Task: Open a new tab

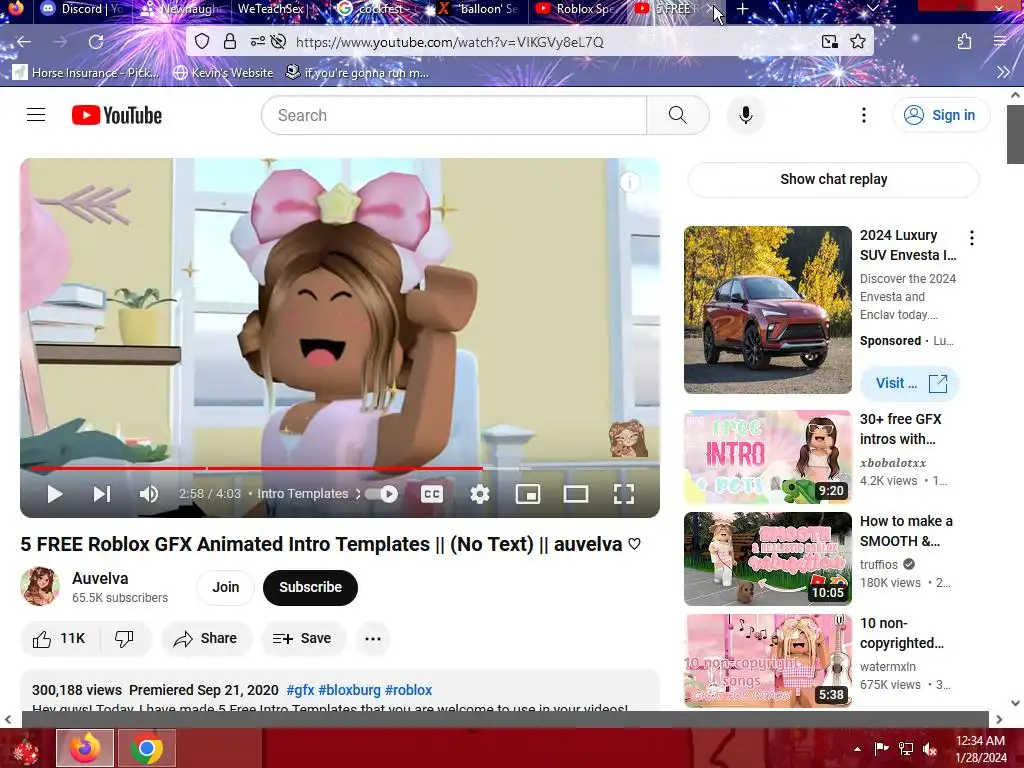Action: coord(743,8)
